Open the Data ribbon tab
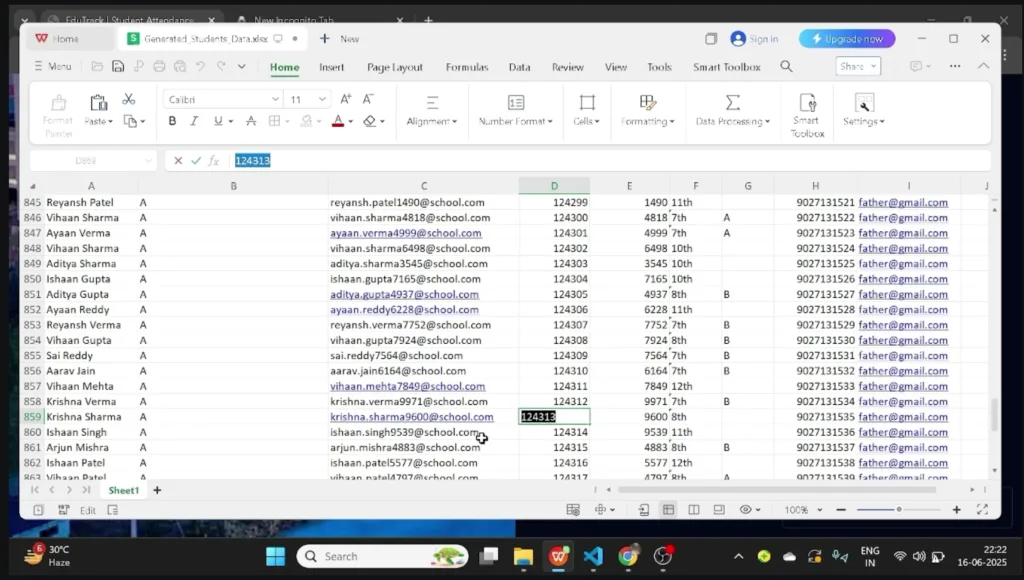 [519, 67]
